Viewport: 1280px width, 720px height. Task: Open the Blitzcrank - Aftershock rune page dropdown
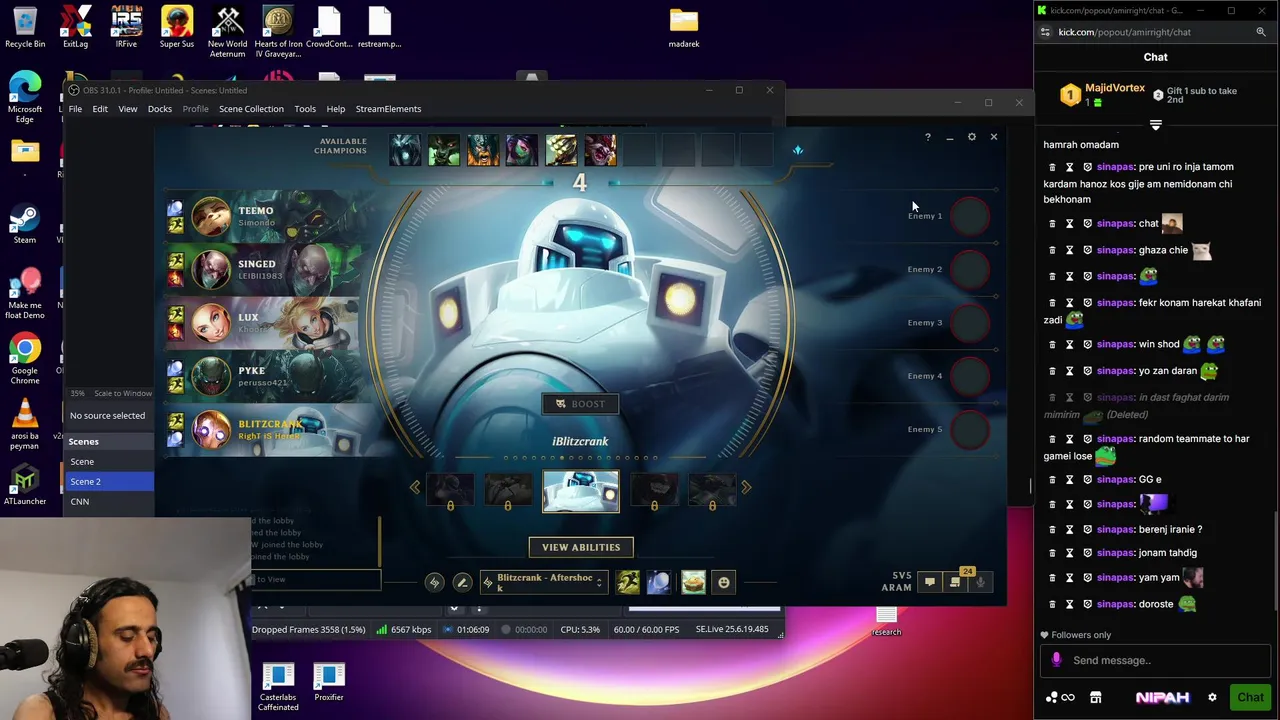[543, 582]
